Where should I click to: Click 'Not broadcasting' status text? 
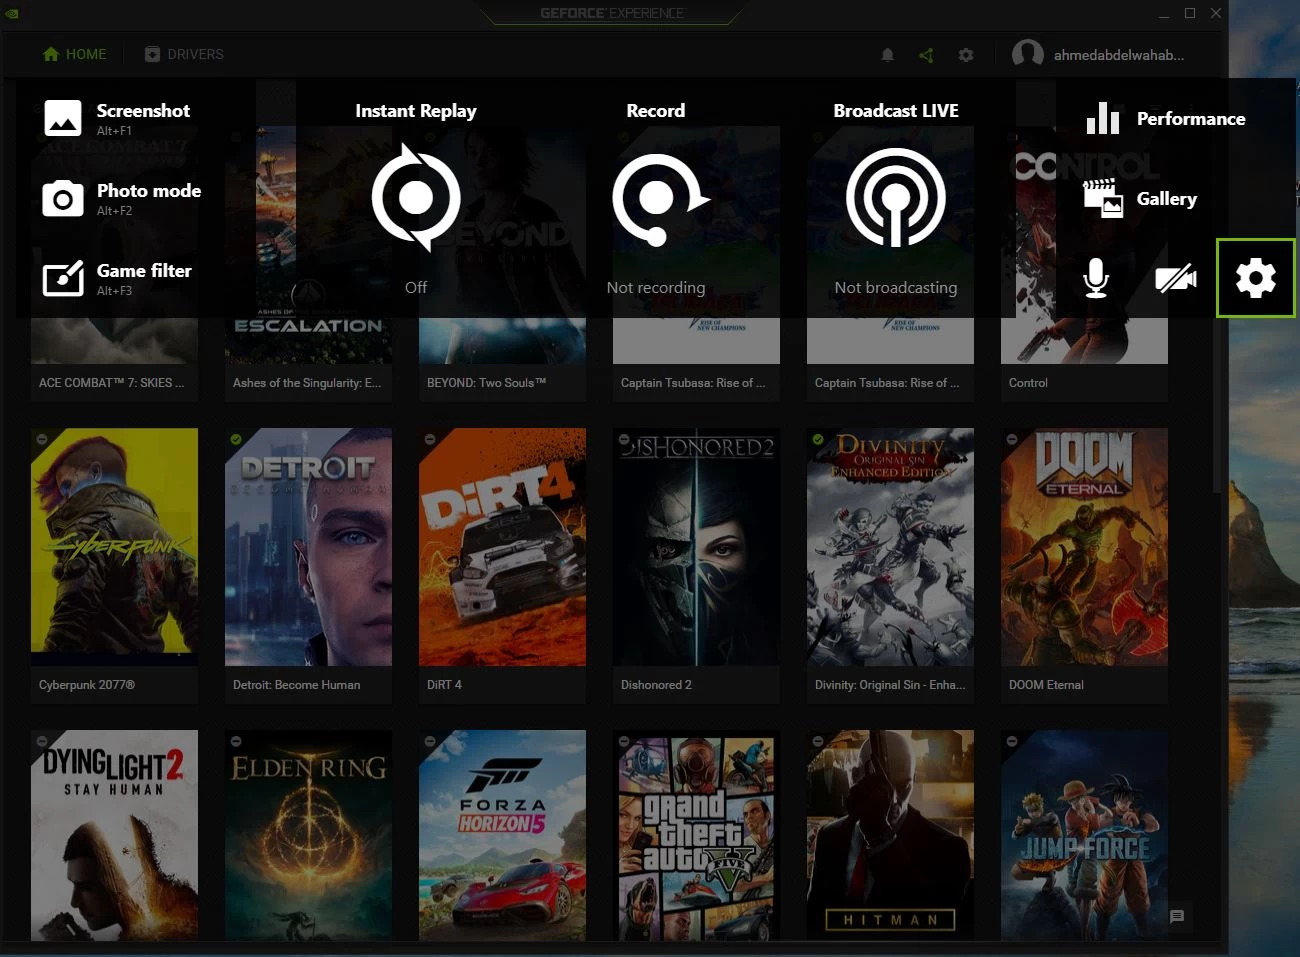point(896,287)
